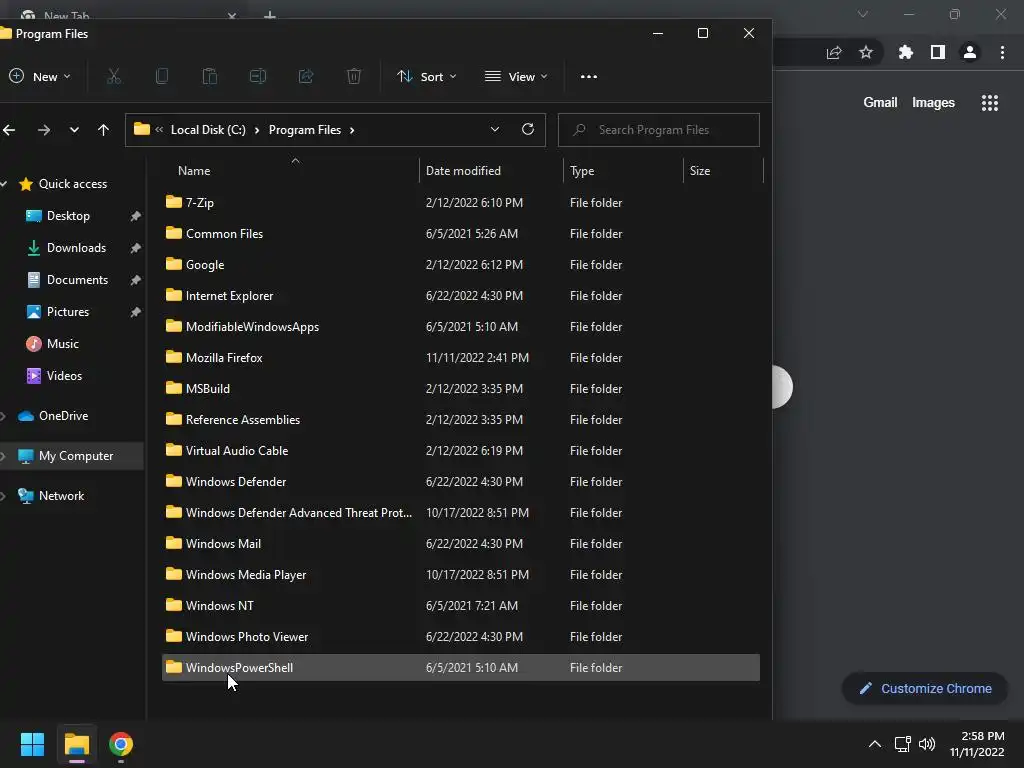
Task: Select the Windows Media Player folder
Action: pos(460,575)
